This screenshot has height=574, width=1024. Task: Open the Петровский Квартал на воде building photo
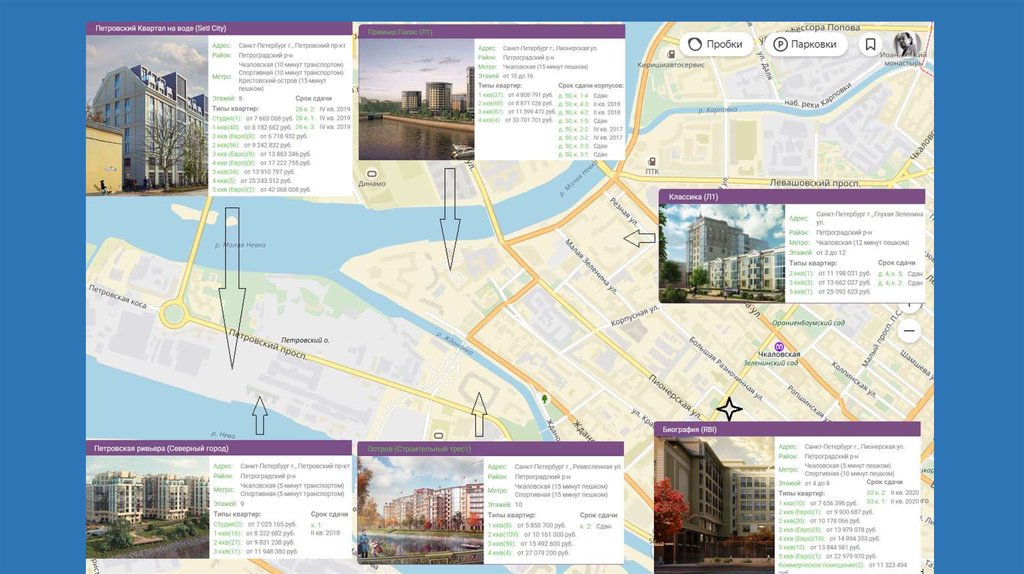(147, 116)
